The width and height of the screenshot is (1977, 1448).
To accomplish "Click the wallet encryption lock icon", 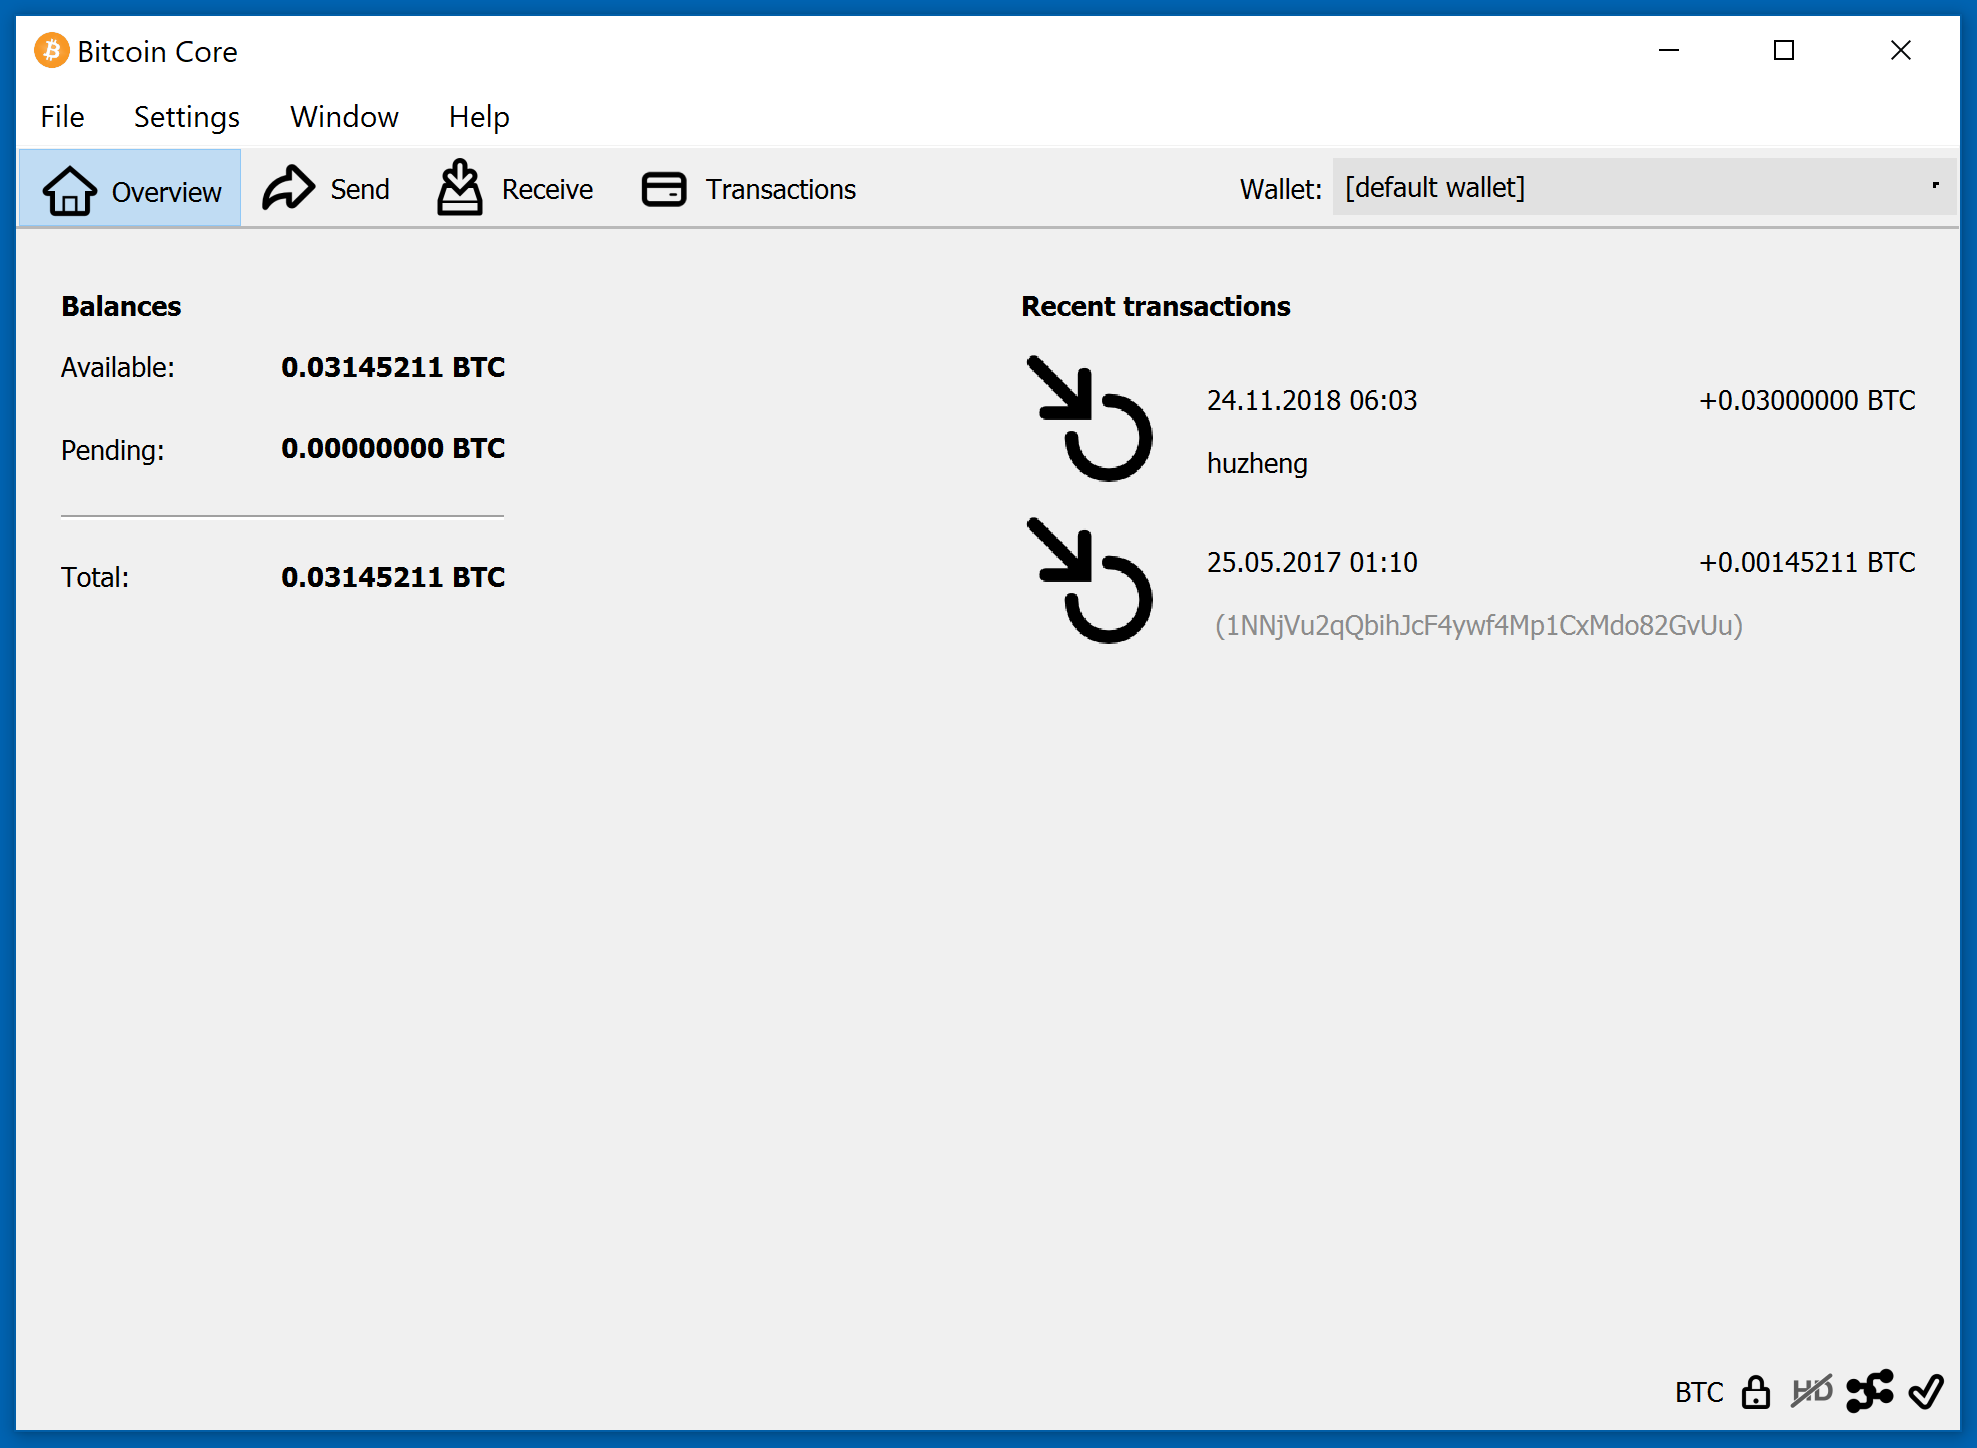I will pos(1755,1391).
